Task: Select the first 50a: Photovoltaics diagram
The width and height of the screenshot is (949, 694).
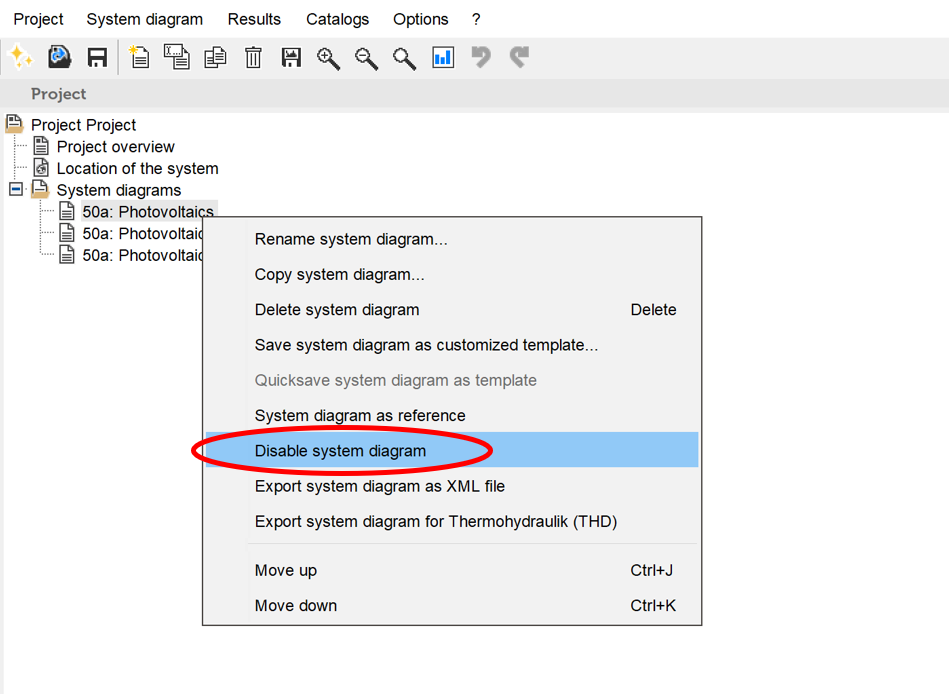Action: 147,212
